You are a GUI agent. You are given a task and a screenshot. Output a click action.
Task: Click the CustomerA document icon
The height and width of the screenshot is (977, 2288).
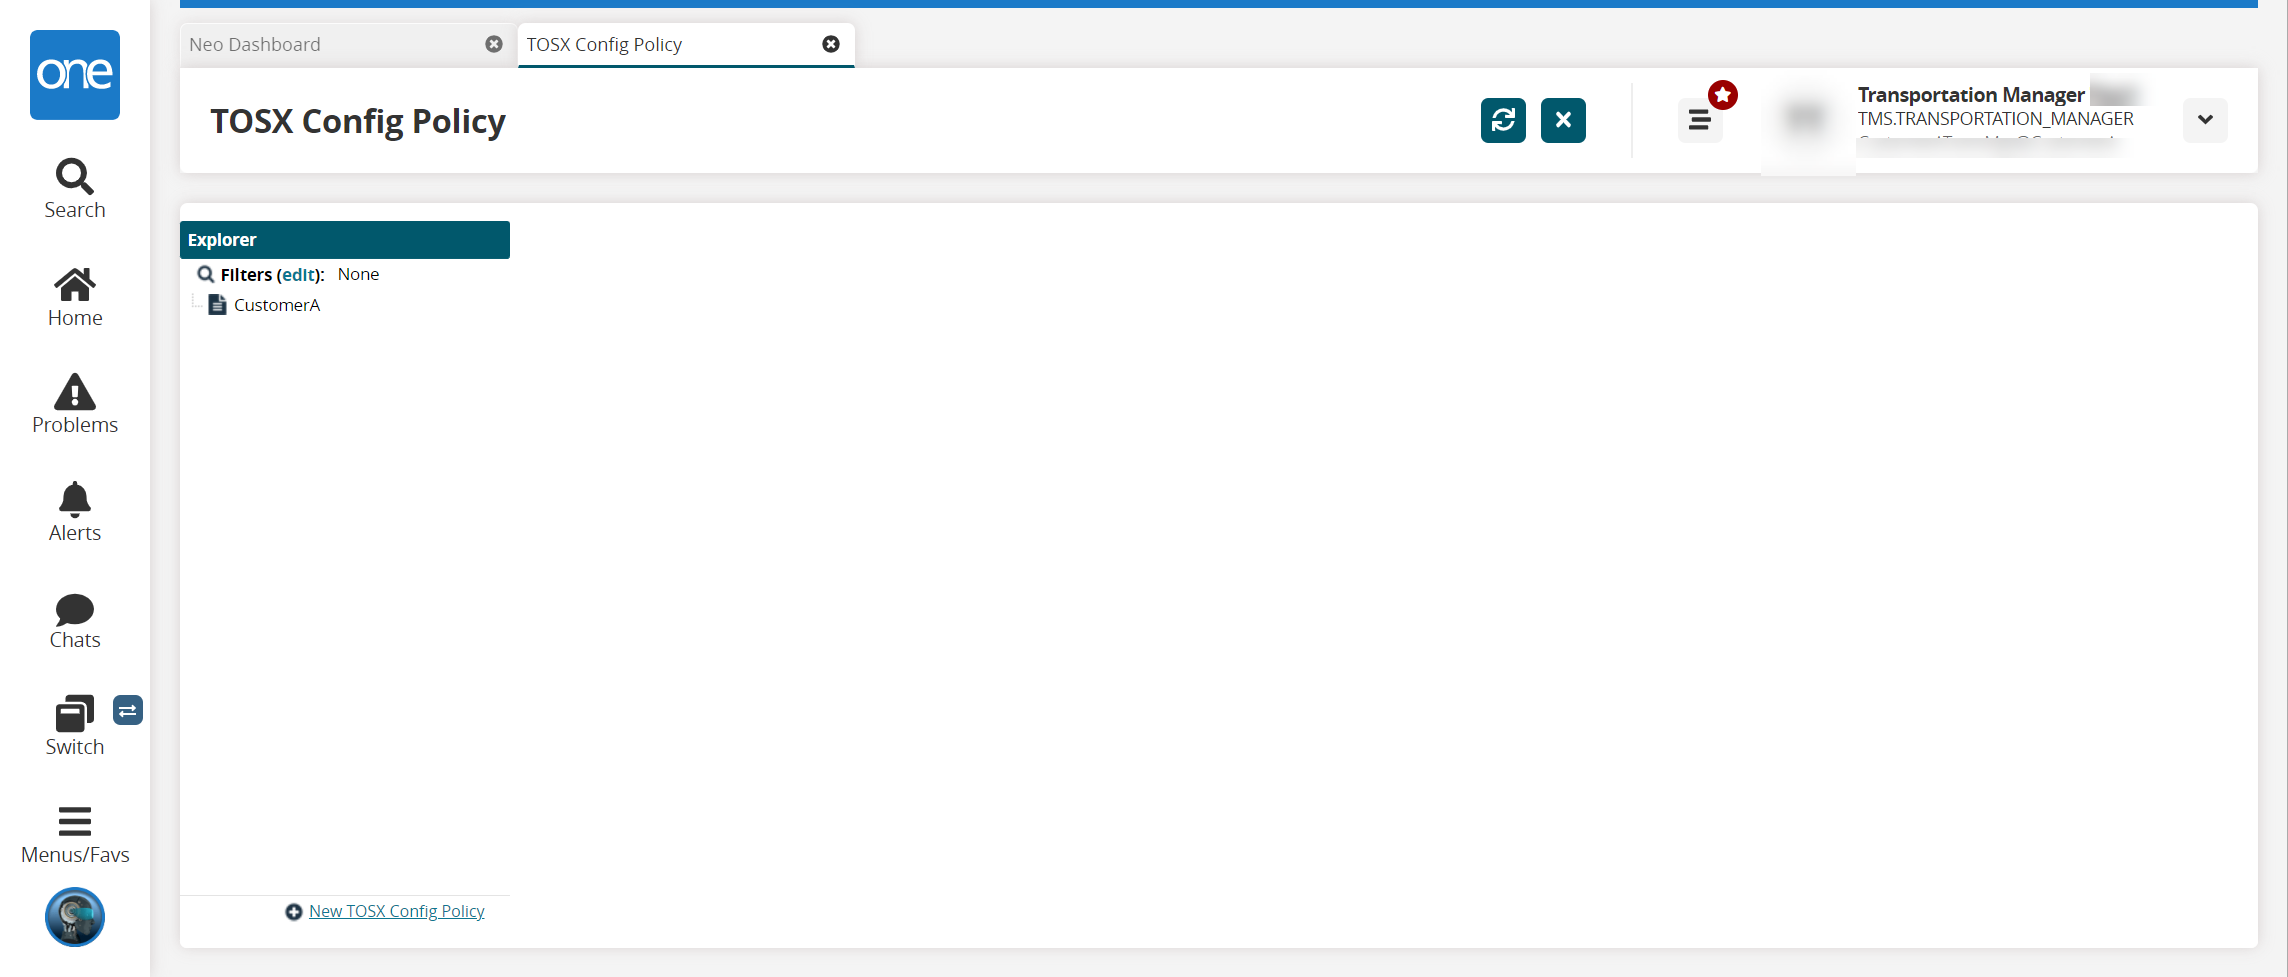(x=217, y=305)
